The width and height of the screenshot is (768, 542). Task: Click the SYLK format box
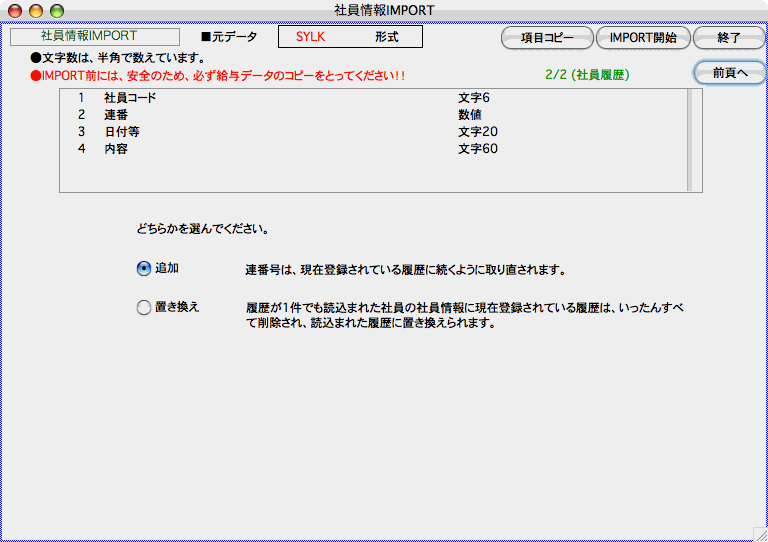[x=350, y=37]
